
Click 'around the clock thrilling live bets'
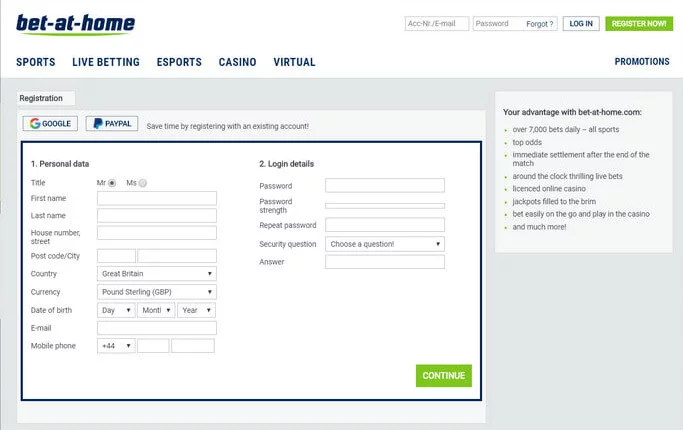(x=567, y=176)
